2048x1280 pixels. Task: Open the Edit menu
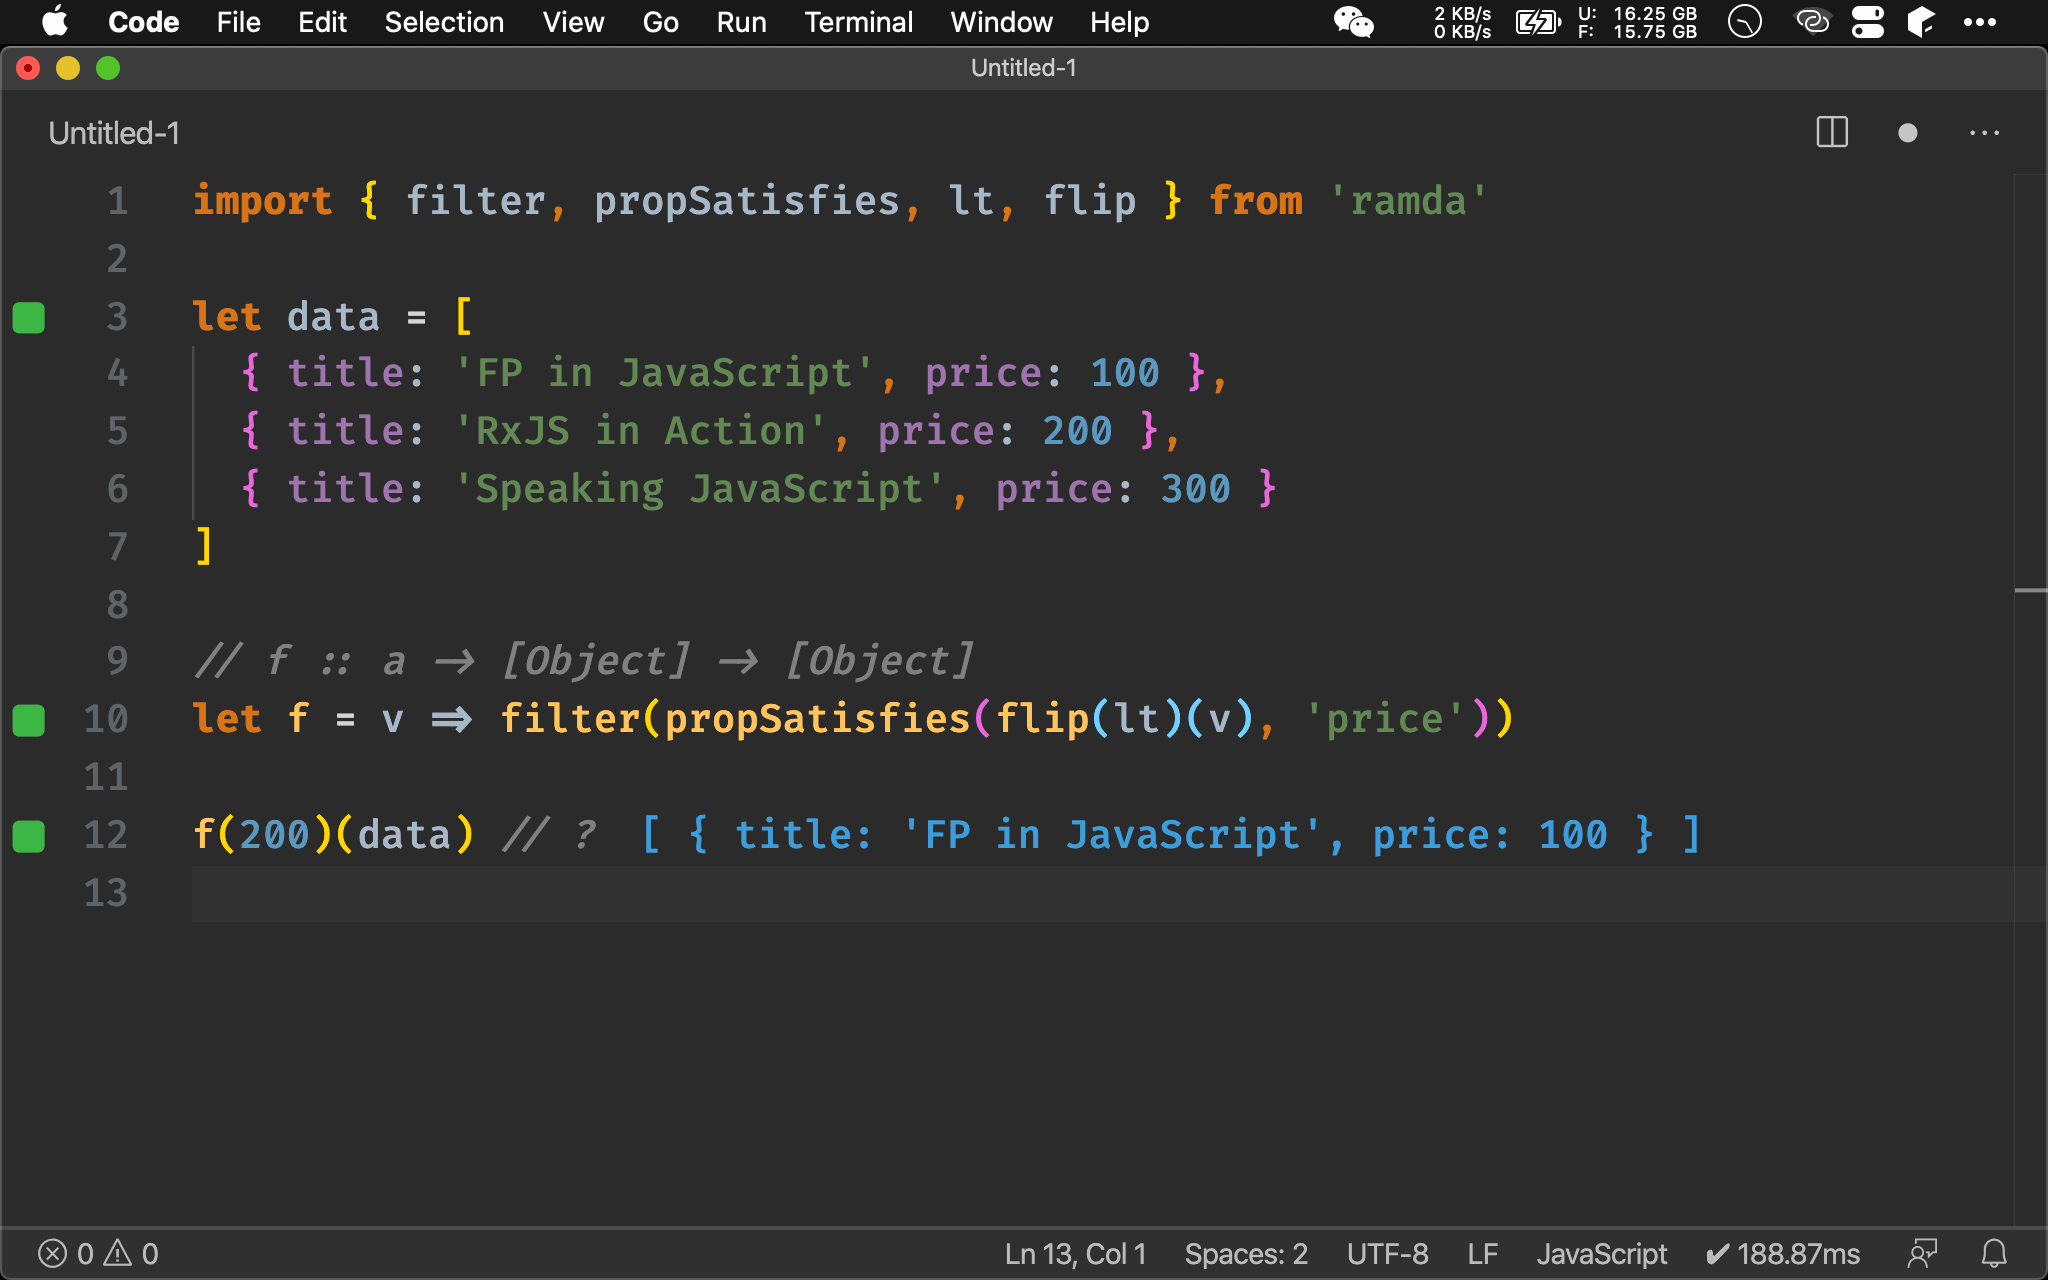coord(322,22)
